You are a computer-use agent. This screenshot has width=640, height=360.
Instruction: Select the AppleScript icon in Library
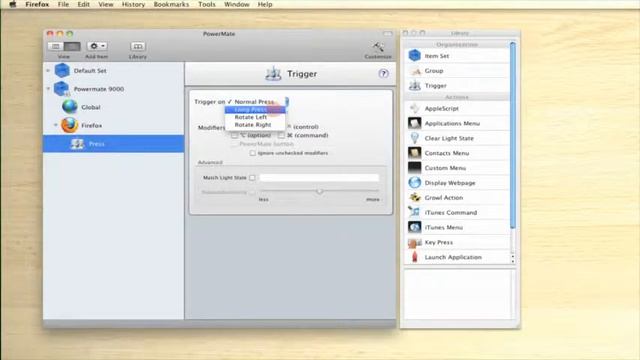click(415, 108)
